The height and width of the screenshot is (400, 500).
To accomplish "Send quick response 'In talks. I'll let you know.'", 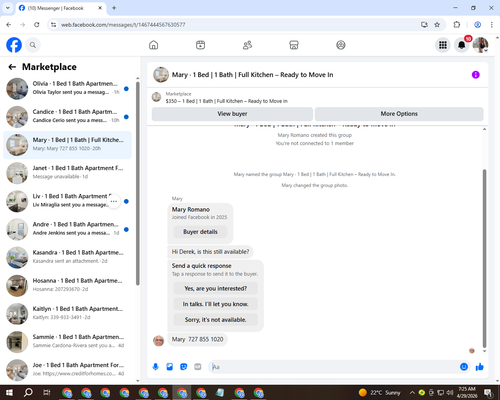I will point(216,304).
